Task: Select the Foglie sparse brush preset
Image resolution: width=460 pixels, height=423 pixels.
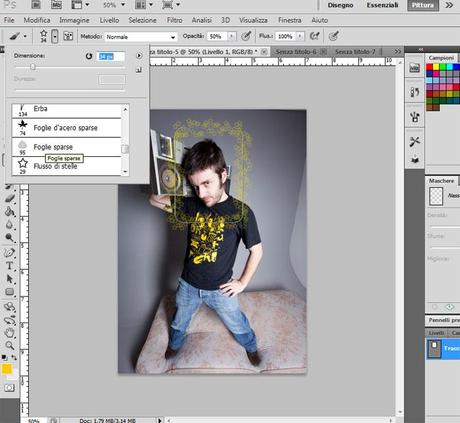Action: pyautogui.click(x=67, y=147)
